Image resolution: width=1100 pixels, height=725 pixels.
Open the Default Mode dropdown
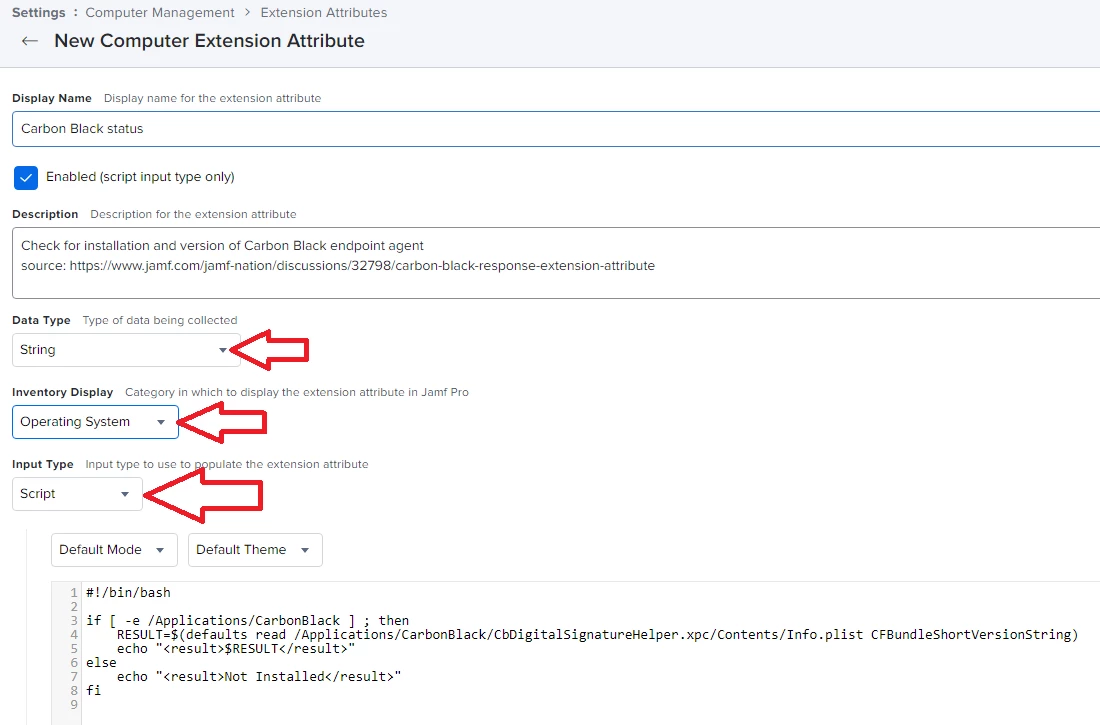point(114,550)
